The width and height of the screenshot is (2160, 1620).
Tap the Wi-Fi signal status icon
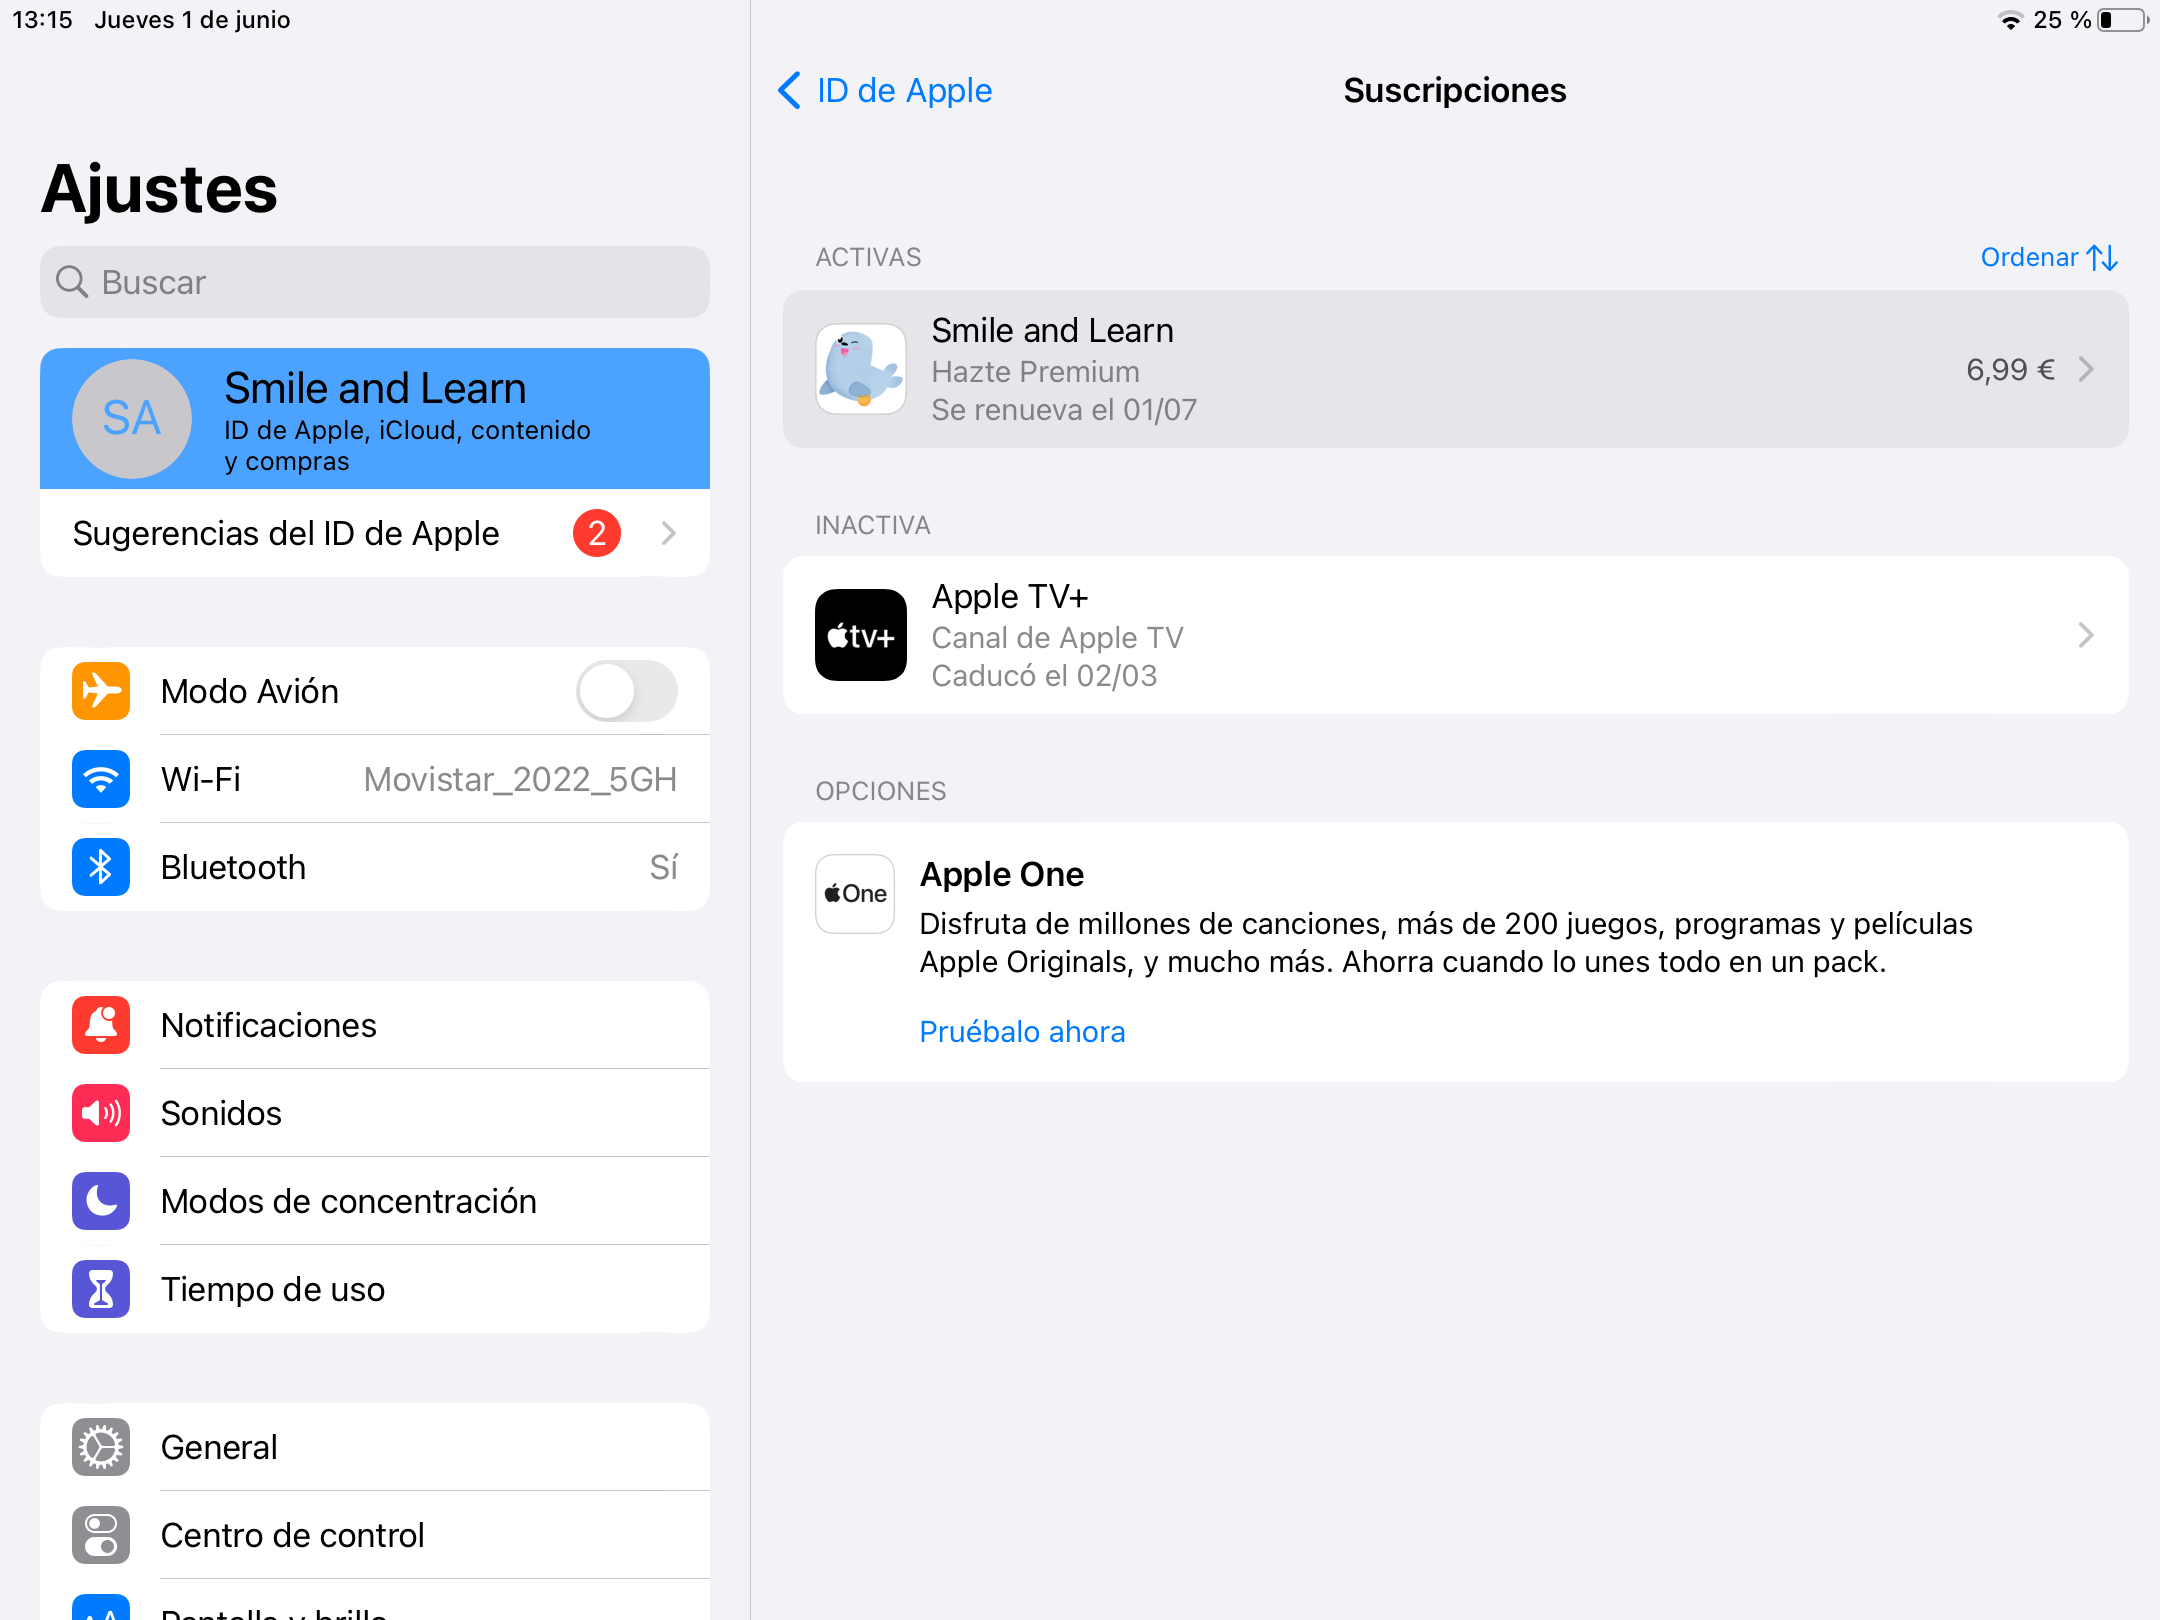pyautogui.click(x=2010, y=20)
